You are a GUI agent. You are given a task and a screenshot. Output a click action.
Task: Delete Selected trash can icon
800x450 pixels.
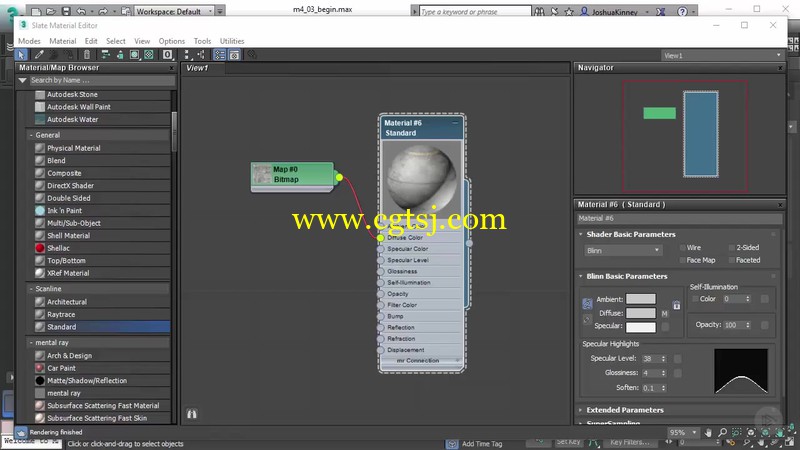87,55
